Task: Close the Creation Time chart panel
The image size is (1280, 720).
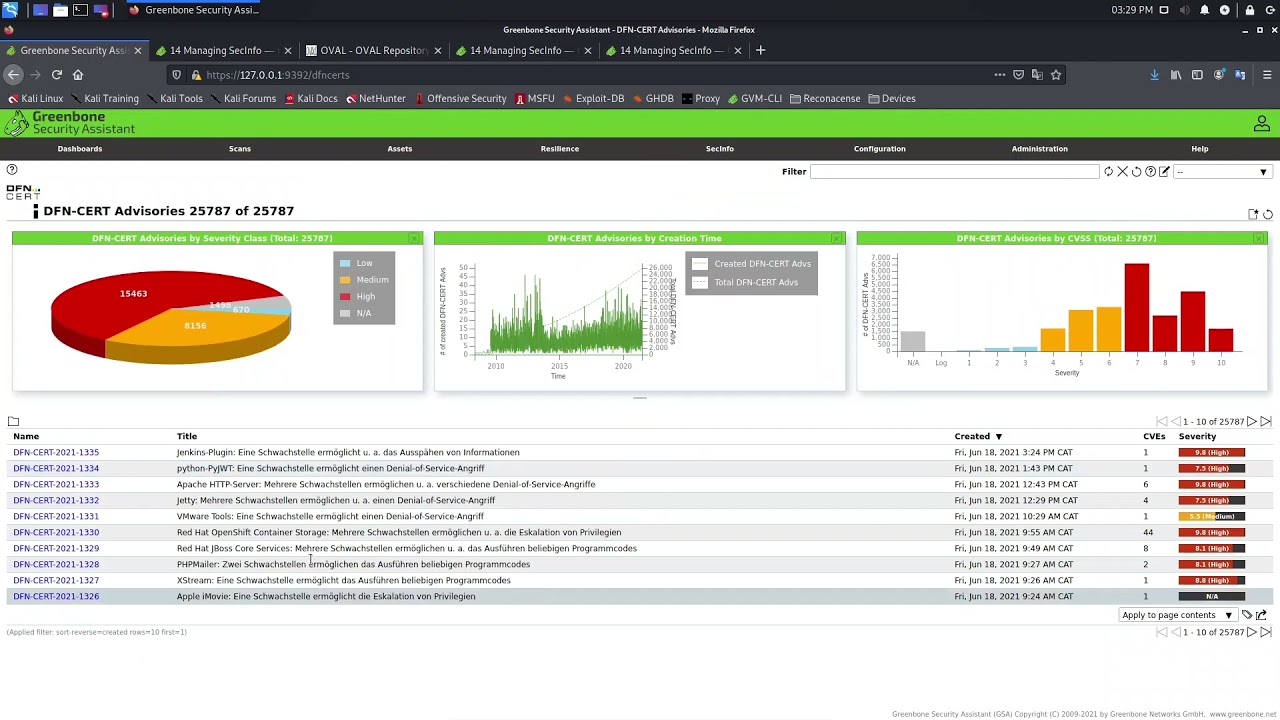Action: coord(836,238)
